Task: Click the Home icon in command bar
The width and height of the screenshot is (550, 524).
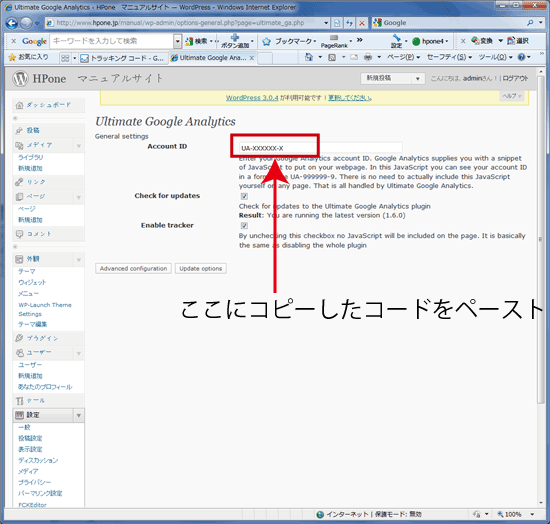Action: [309, 57]
